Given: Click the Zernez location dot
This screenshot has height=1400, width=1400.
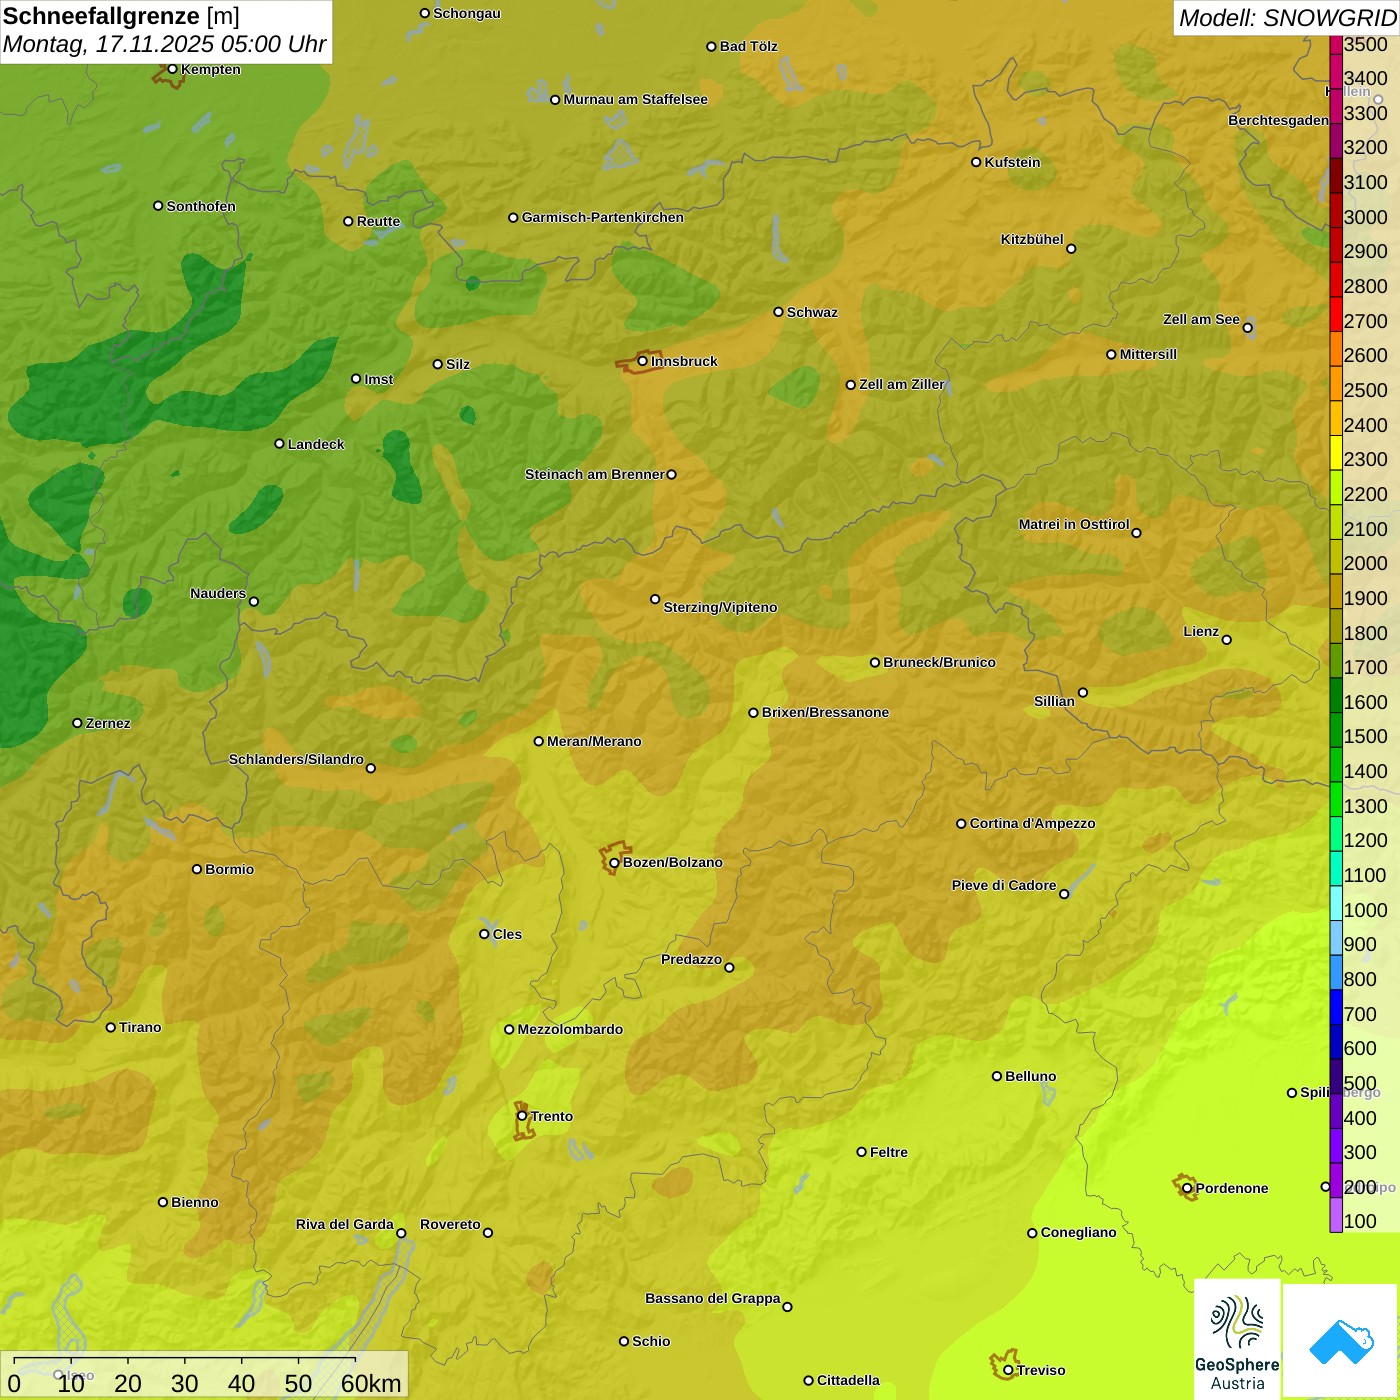Looking at the screenshot, I should click(77, 723).
